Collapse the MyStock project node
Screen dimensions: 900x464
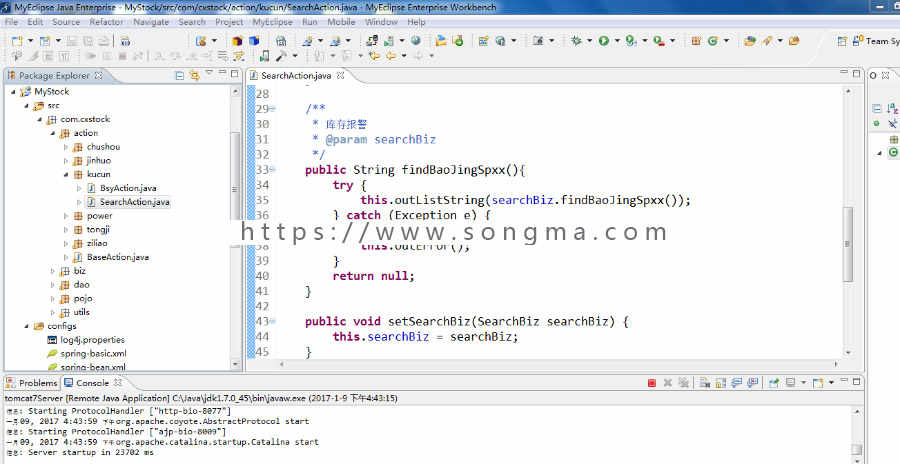click(x=13, y=92)
